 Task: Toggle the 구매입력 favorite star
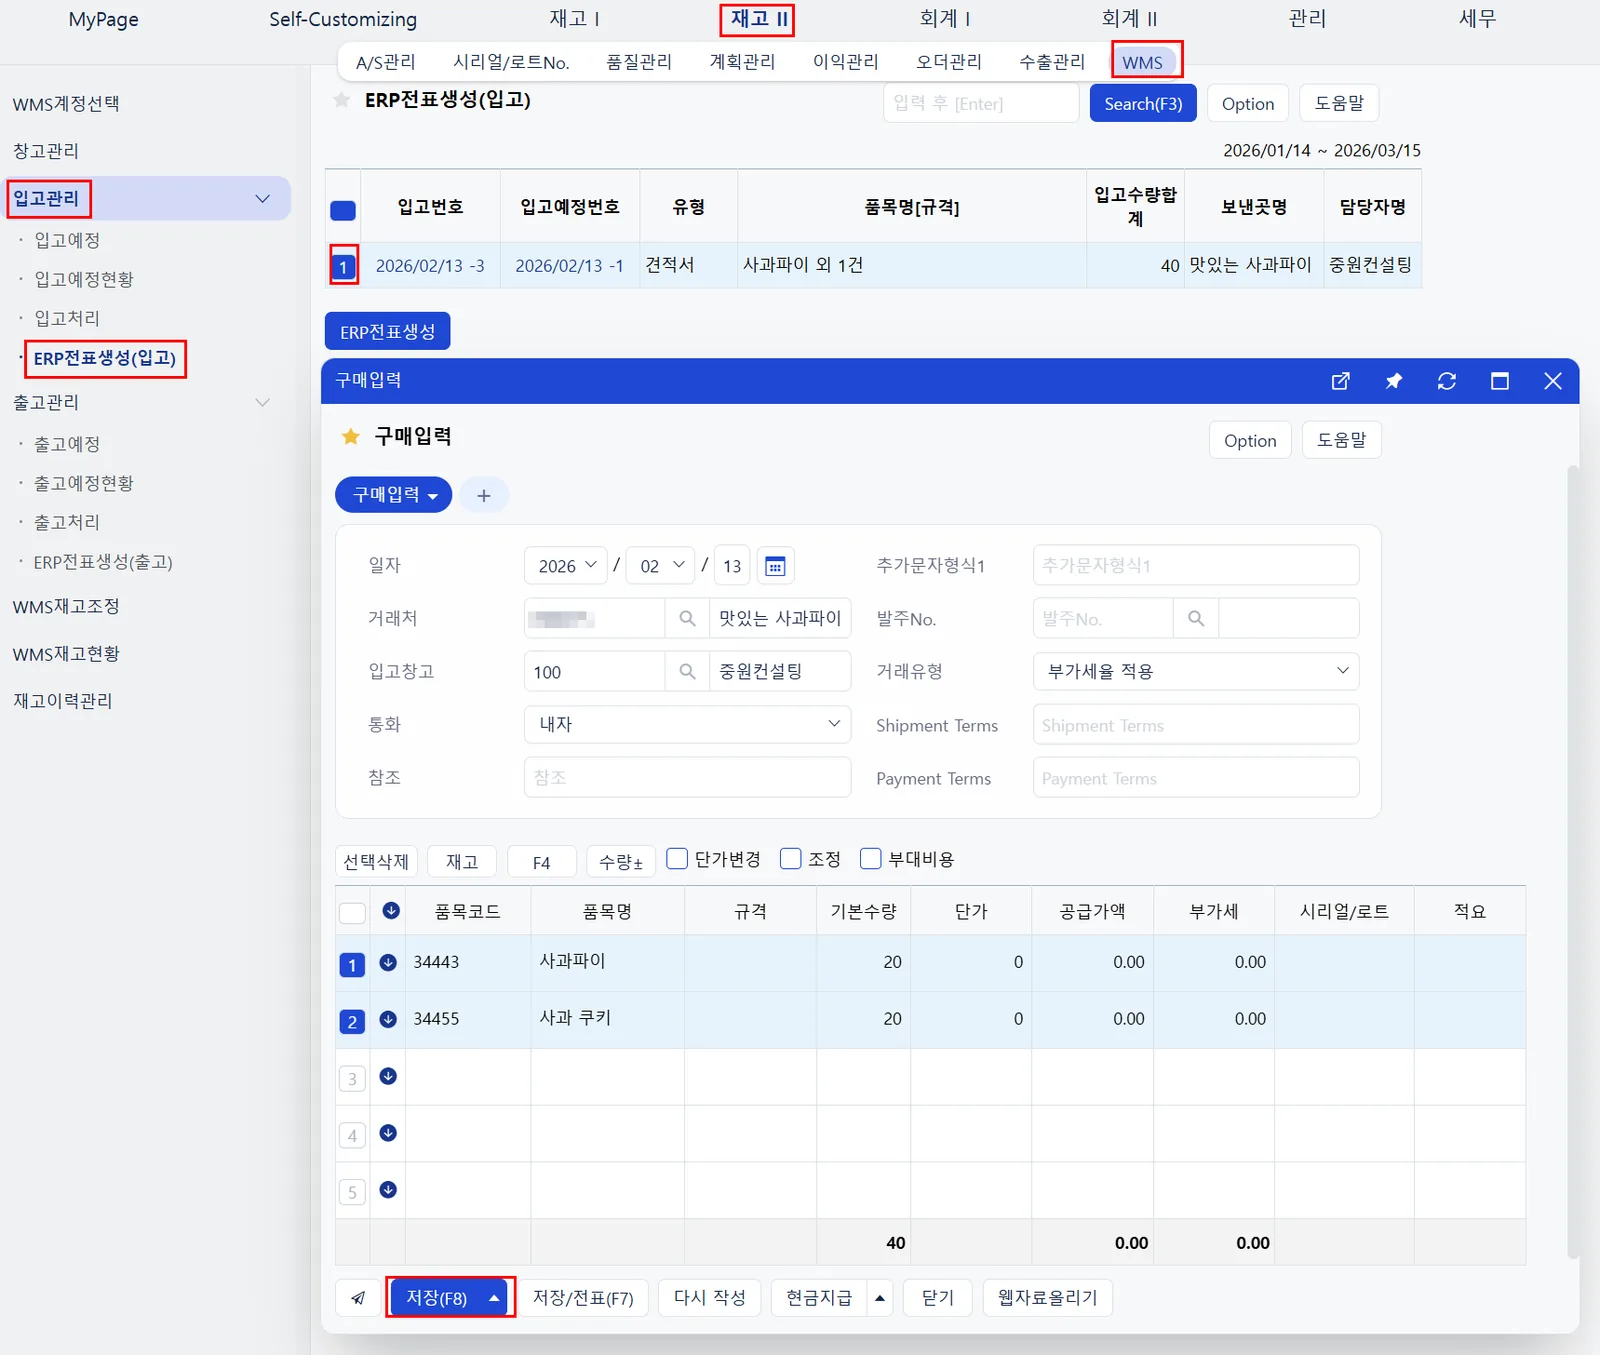351,436
